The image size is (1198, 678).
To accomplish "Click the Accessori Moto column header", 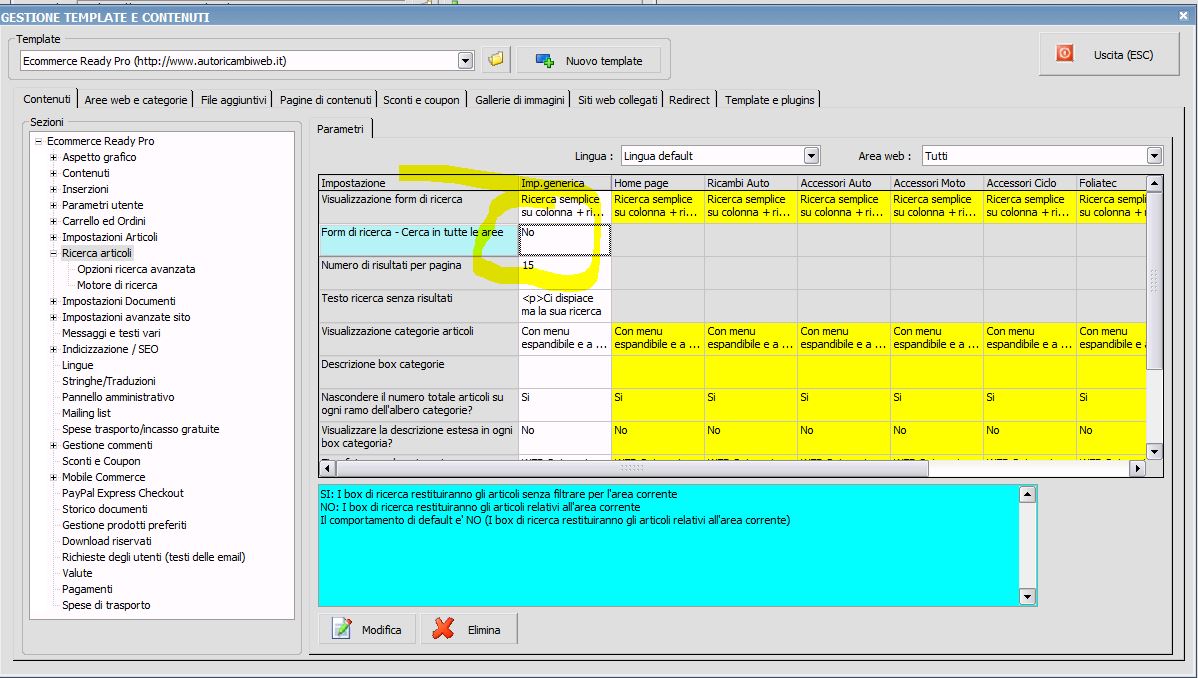I will tap(937, 183).
